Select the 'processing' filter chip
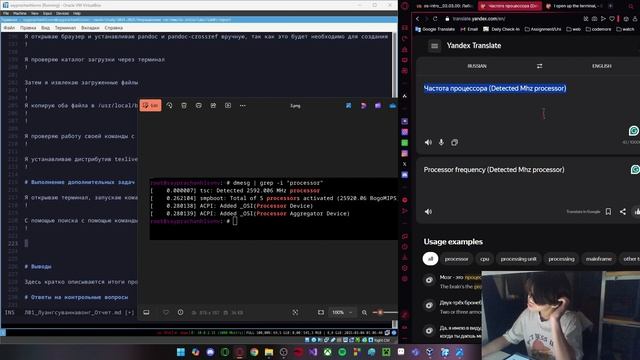Screen dimensions: 640x360 pyautogui.click(x=561, y=259)
